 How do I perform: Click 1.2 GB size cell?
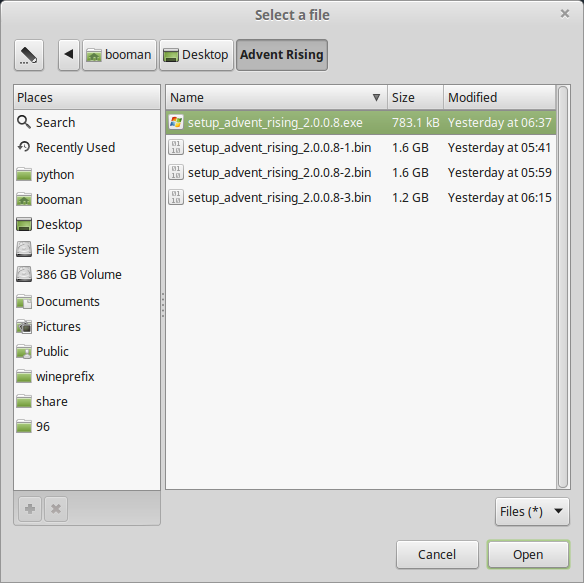(x=410, y=197)
